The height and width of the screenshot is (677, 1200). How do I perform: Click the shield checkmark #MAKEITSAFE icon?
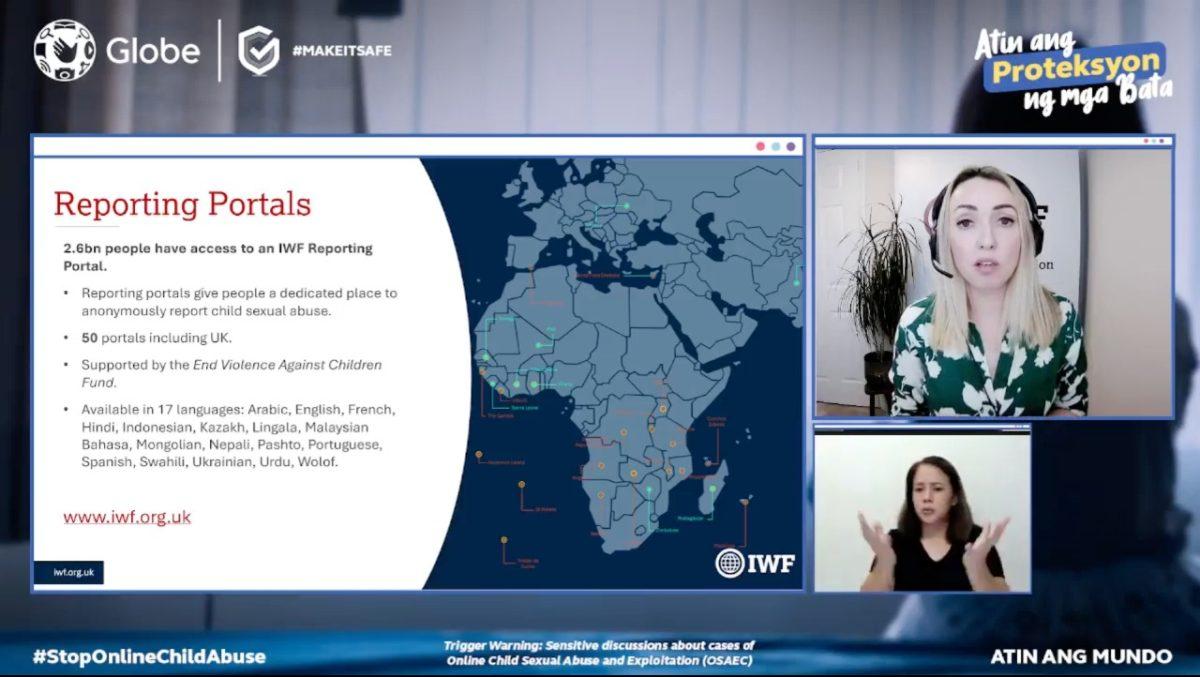tap(258, 50)
